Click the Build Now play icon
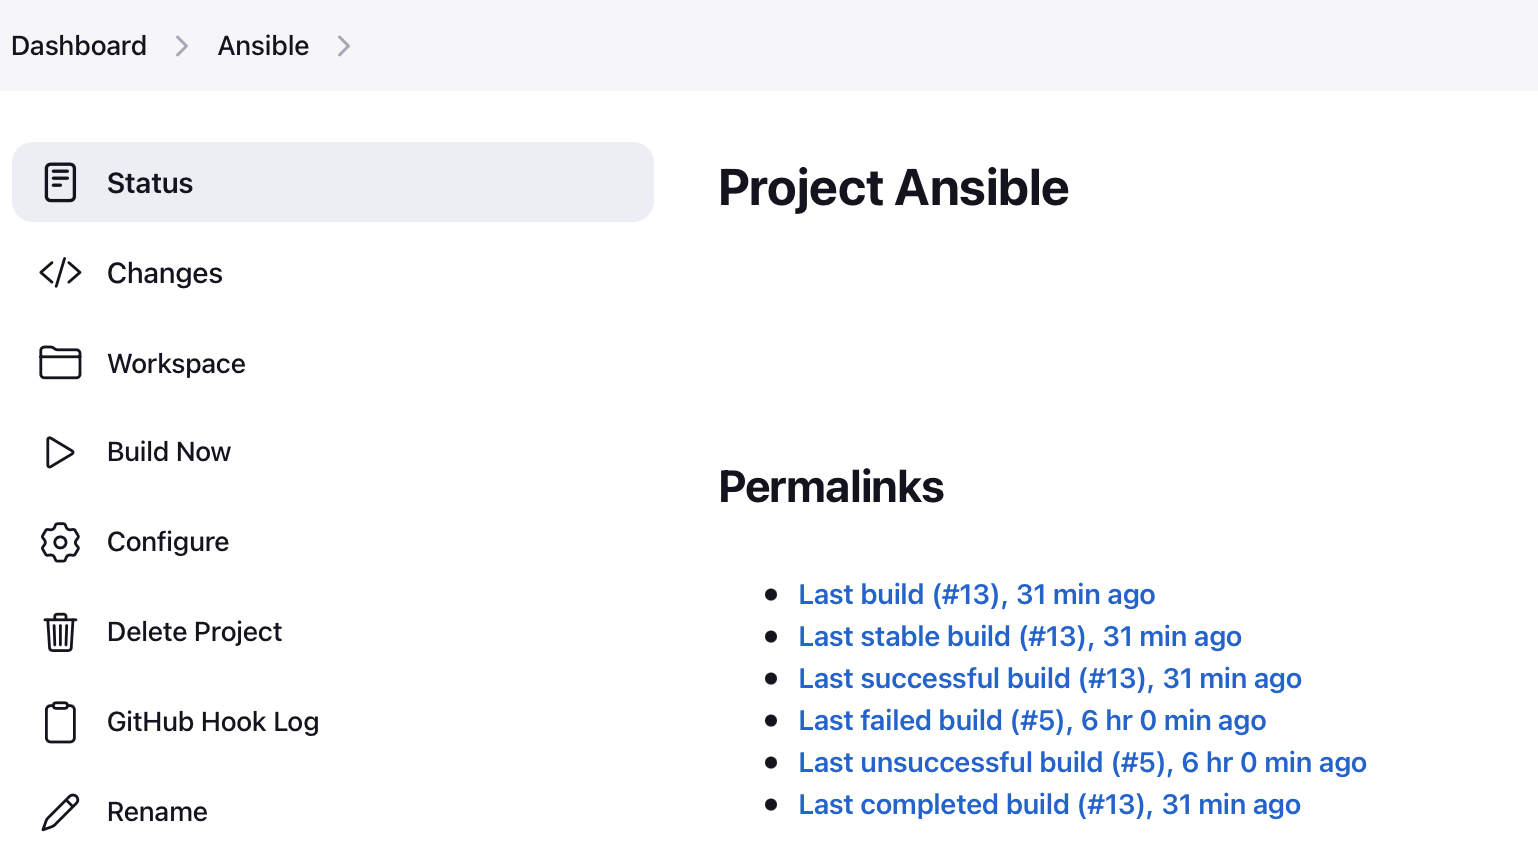Image resolution: width=1538 pixels, height=848 pixels. (60, 452)
